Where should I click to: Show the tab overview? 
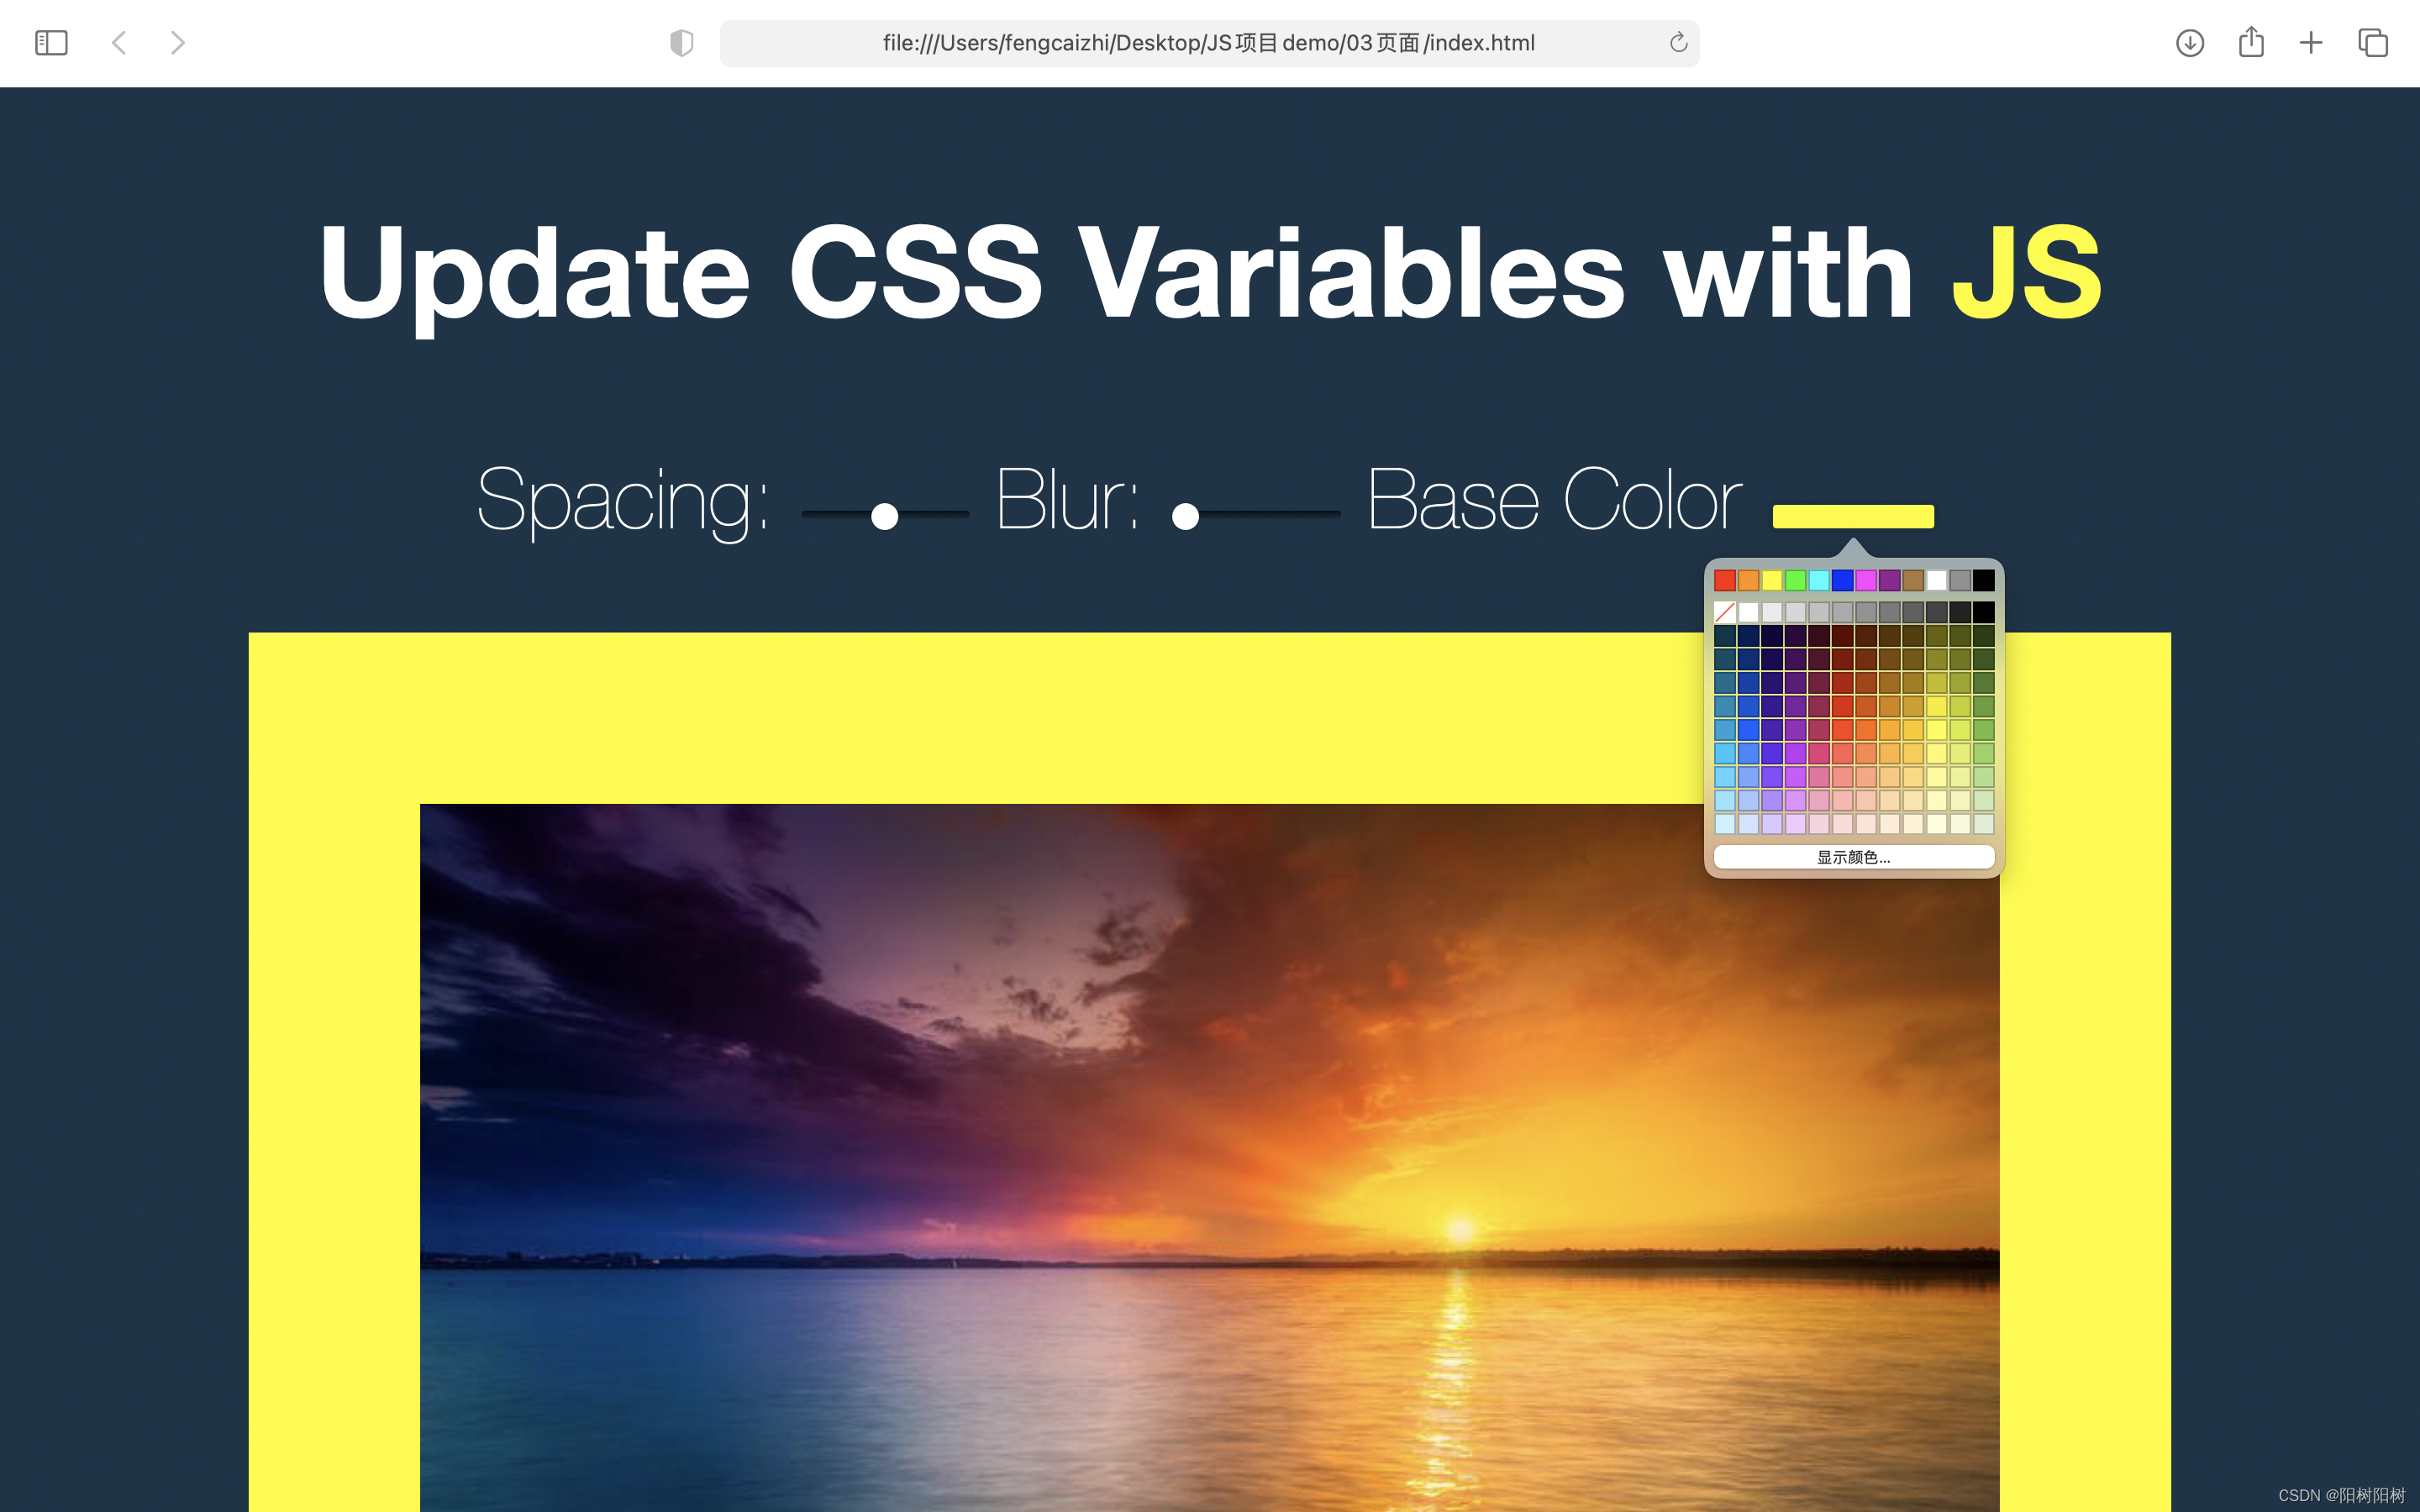(x=2373, y=43)
